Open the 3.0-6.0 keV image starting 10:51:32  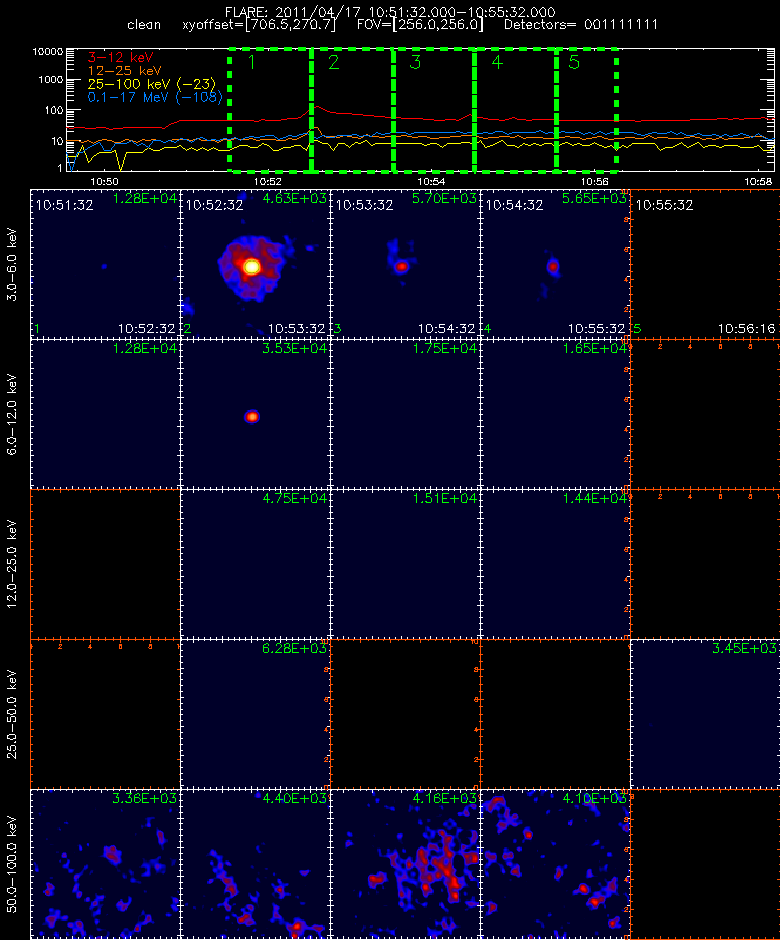tap(106, 264)
